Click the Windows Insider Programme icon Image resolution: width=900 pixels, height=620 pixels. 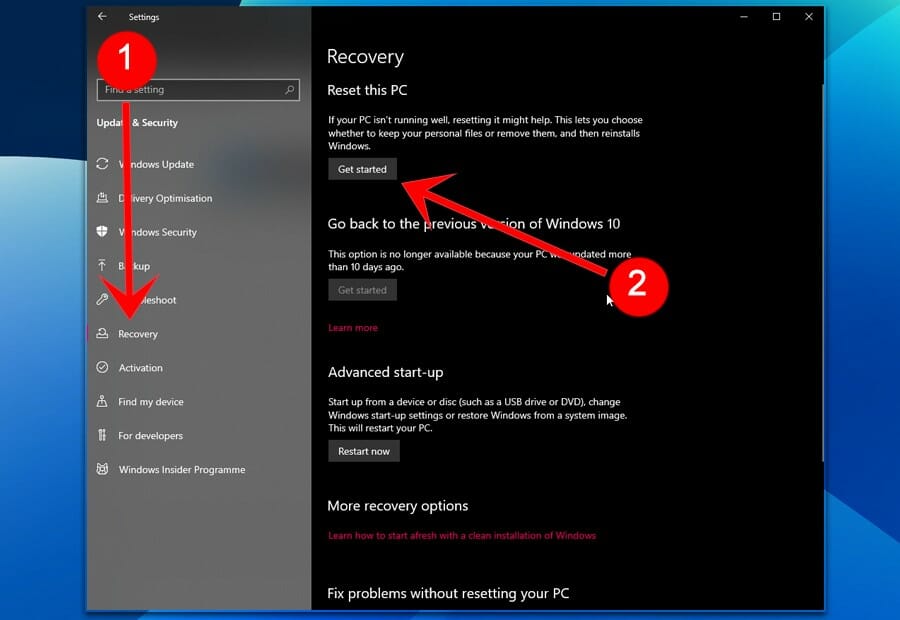pos(102,469)
